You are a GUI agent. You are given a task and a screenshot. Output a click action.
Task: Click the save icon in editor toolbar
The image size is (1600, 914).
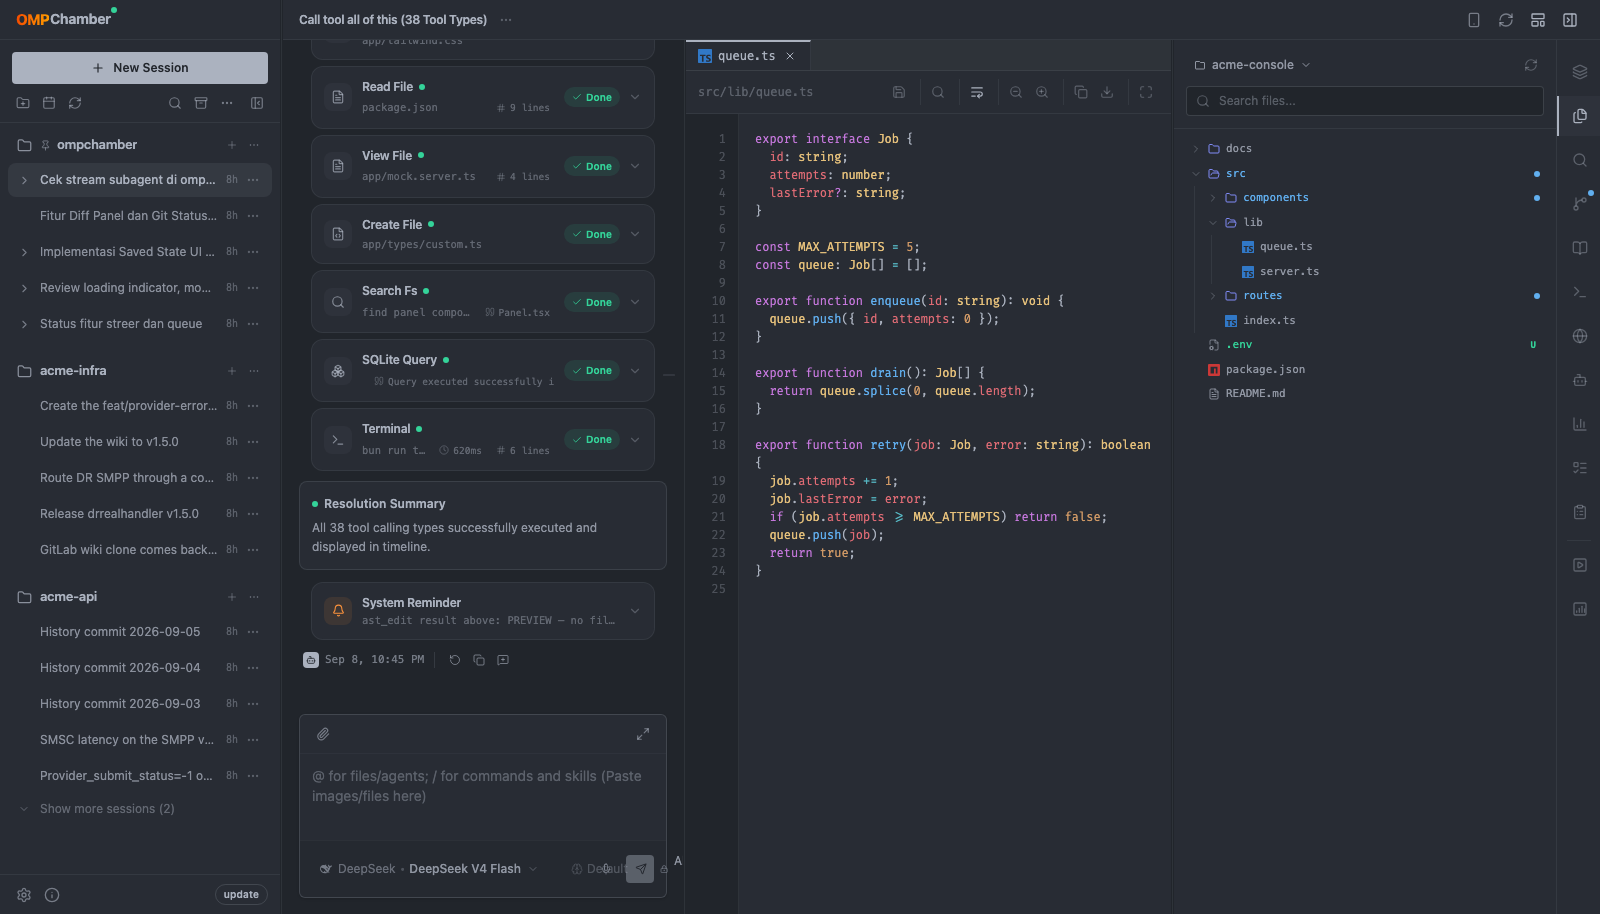[899, 92]
